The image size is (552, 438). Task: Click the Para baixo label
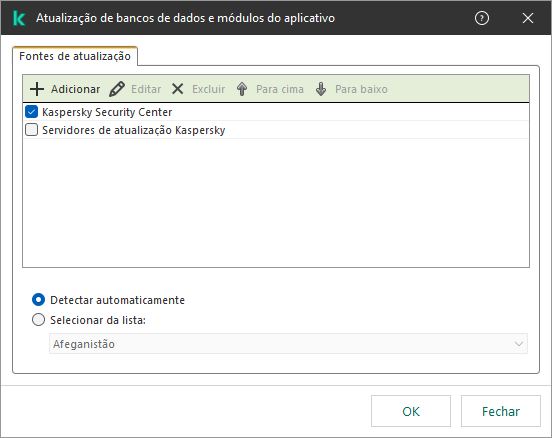pyautogui.click(x=361, y=89)
